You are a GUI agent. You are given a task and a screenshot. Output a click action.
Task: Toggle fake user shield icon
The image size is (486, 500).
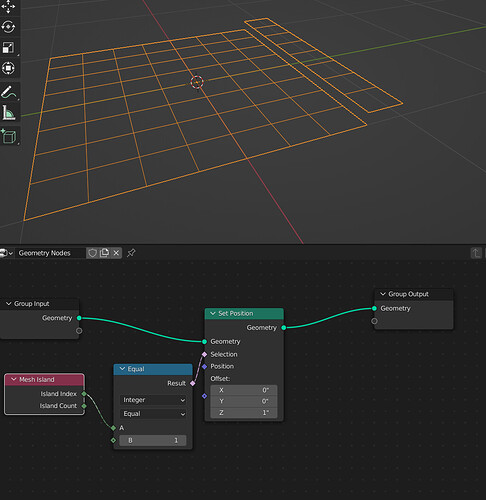92,253
